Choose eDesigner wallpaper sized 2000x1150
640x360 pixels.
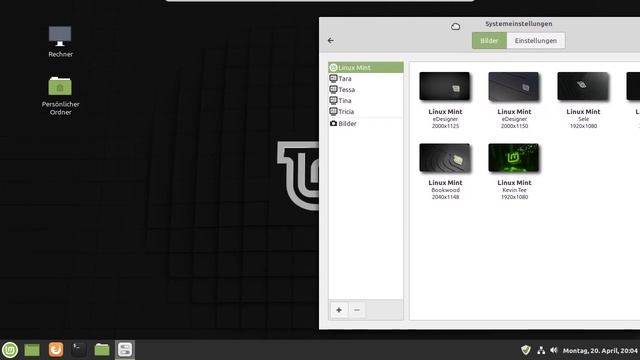[x=514, y=100]
